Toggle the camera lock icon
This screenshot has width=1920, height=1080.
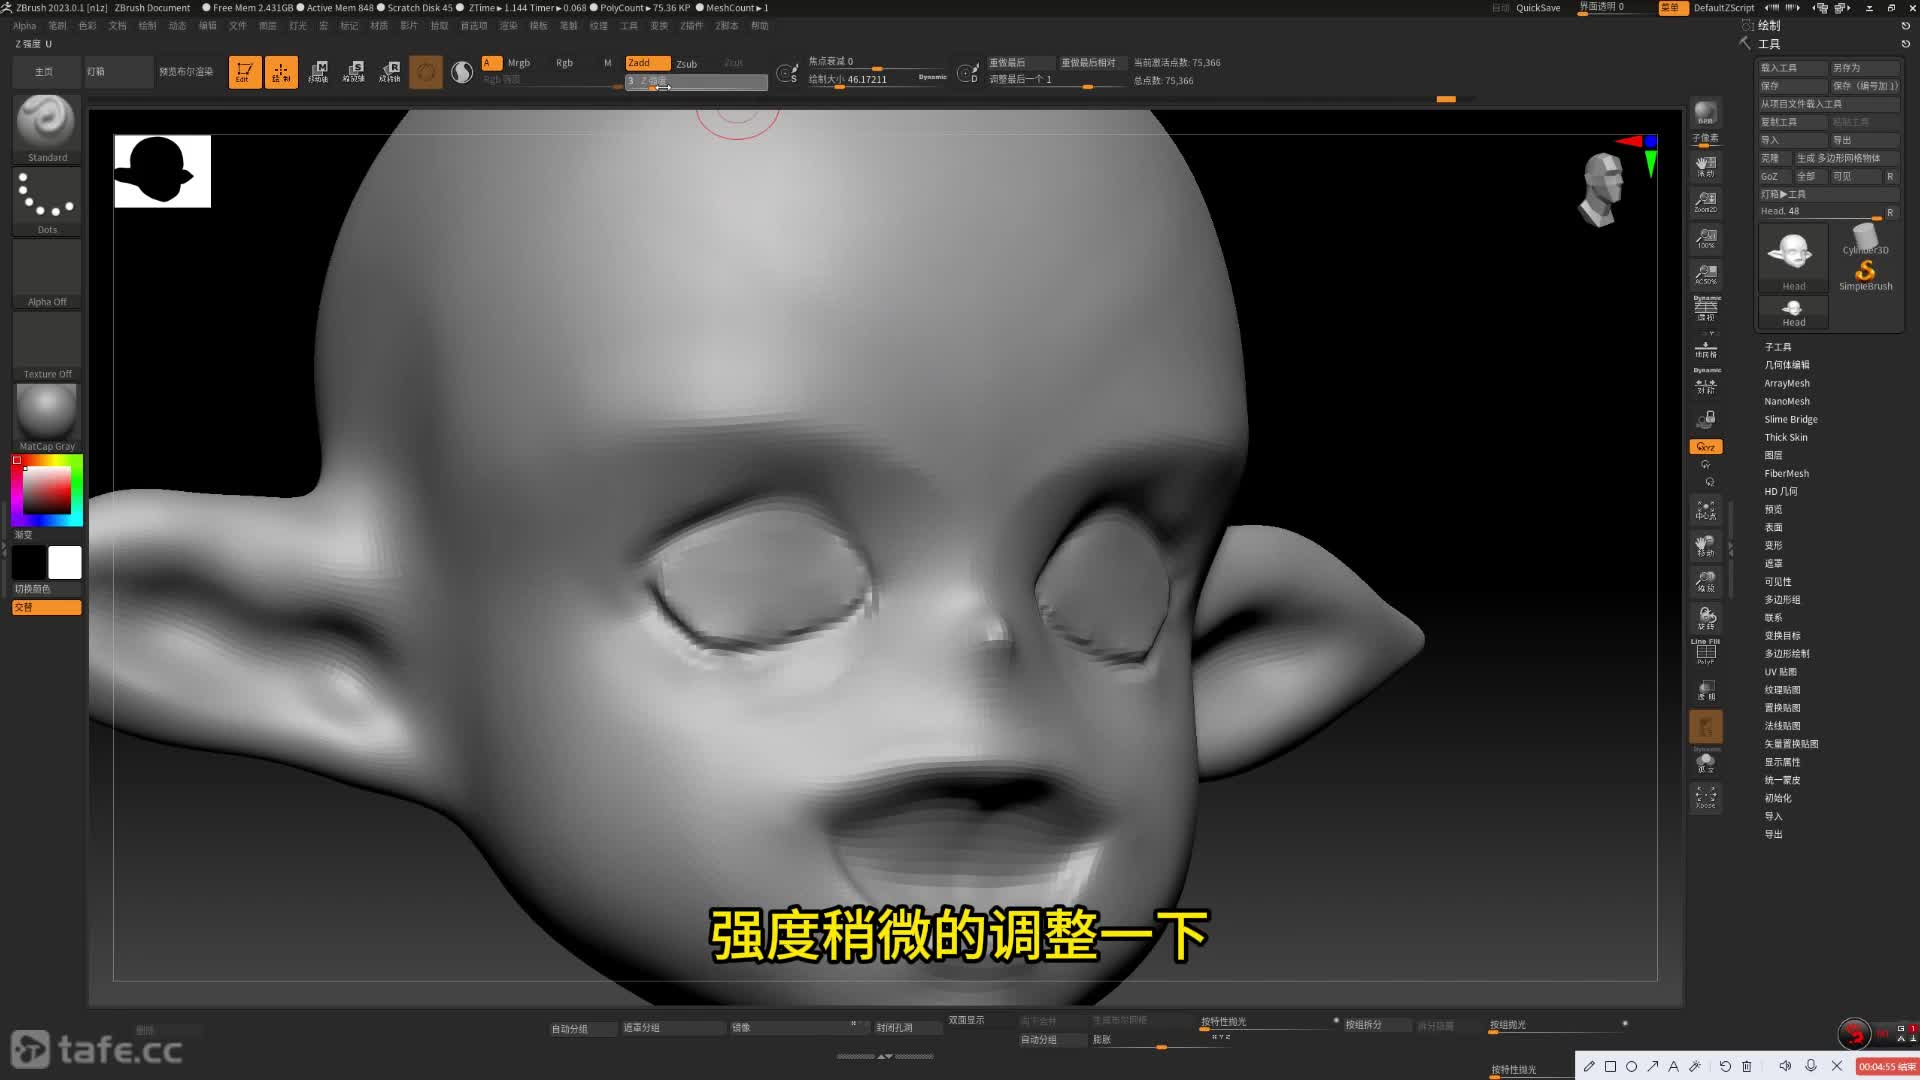click(1706, 418)
